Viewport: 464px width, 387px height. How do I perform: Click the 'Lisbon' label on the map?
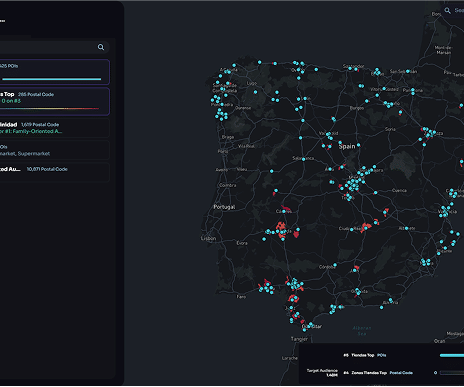tap(208, 239)
